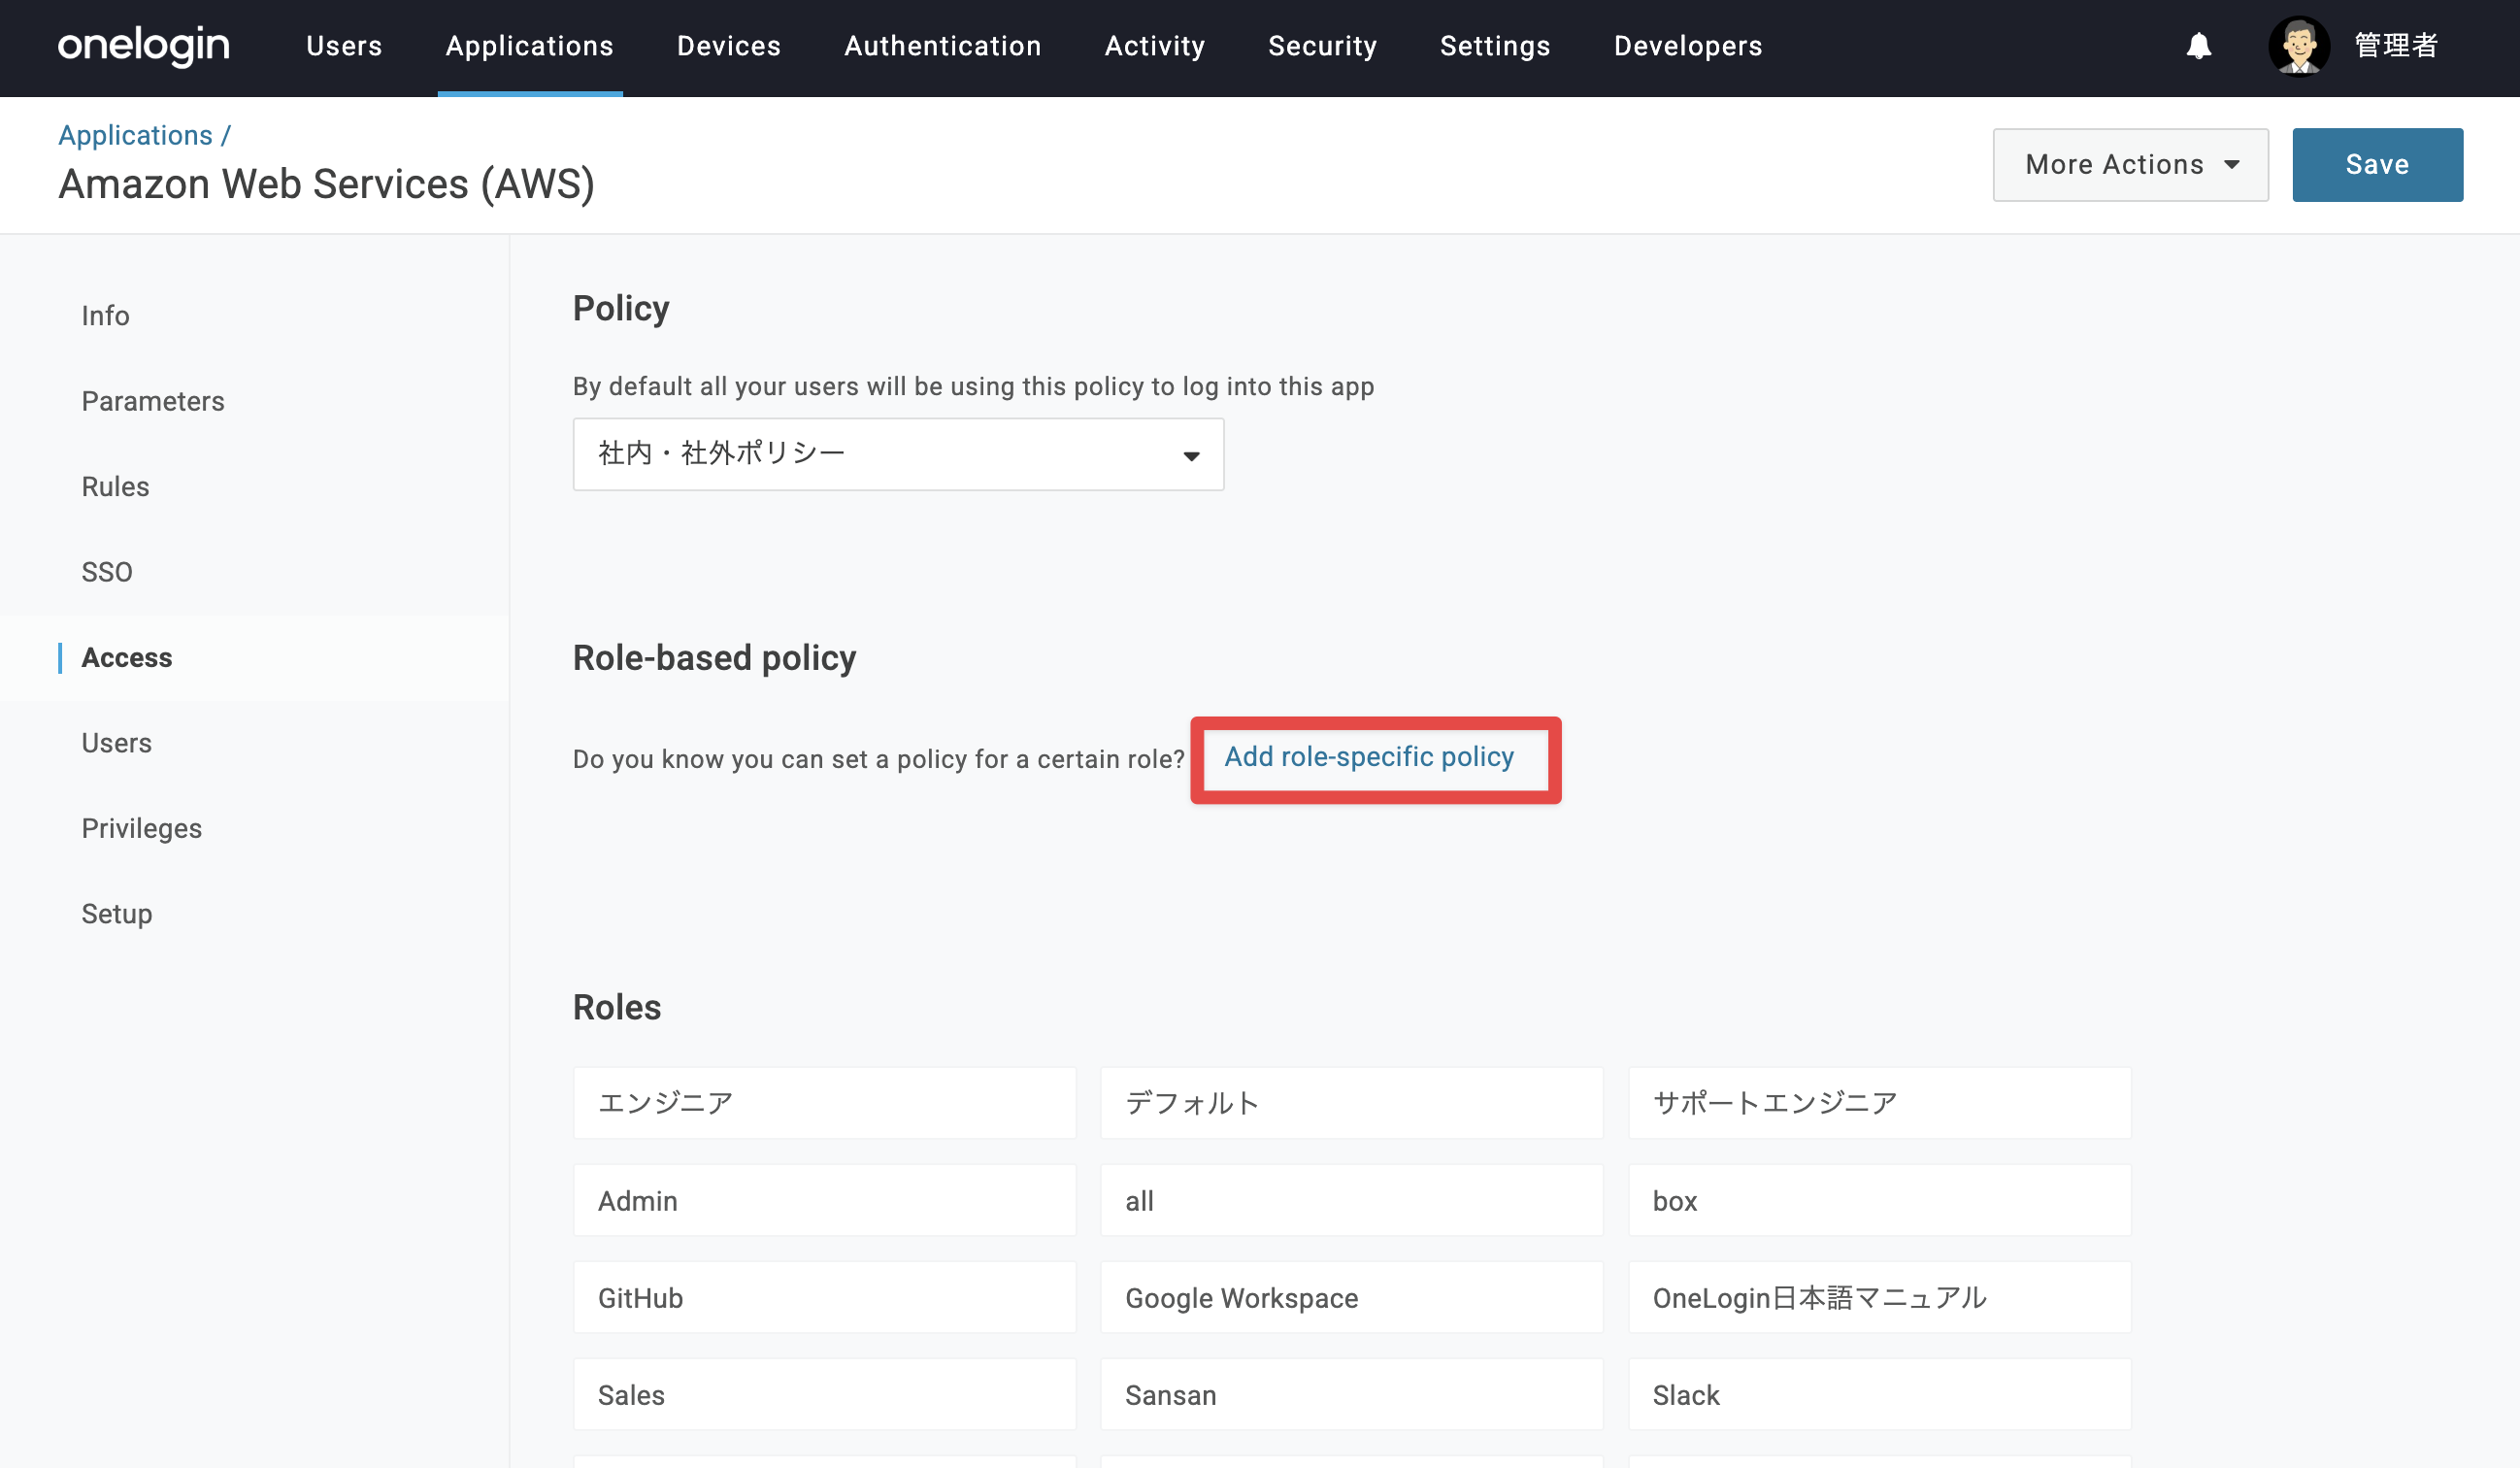Toggle the OneLogin日本語マニュアル role
This screenshot has height=1468, width=2520.
(x=1879, y=1298)
